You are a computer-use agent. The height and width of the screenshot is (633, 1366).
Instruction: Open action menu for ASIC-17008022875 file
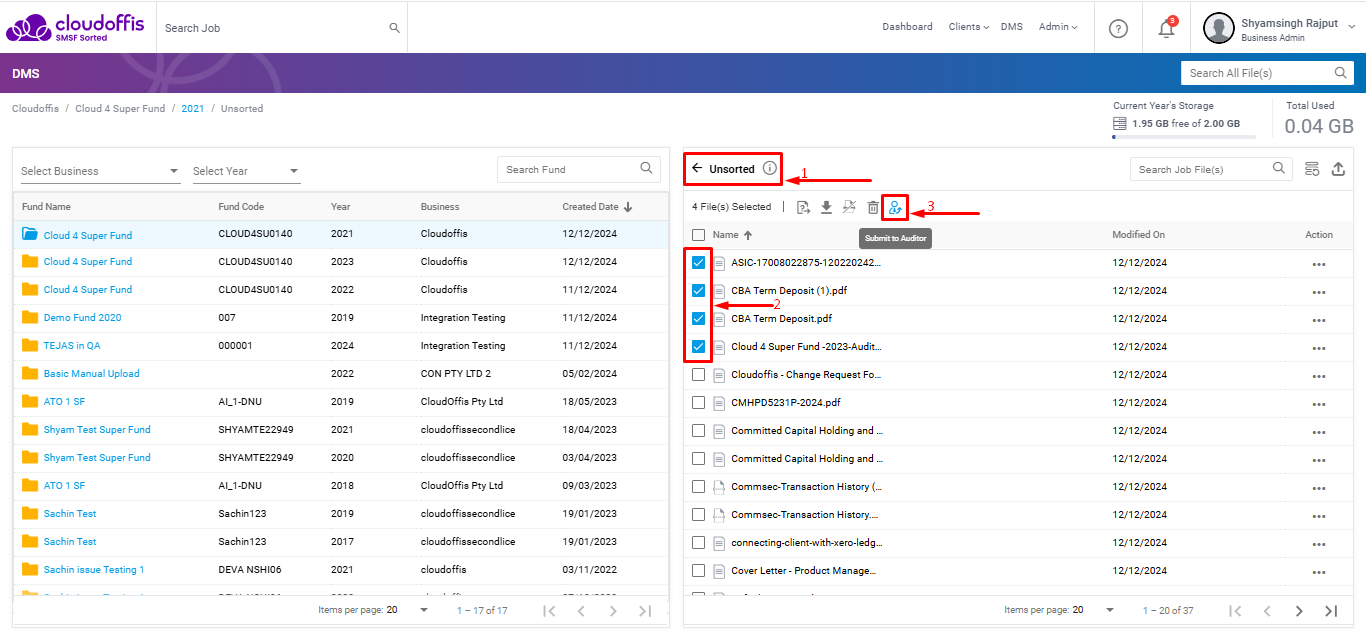coord(1319,264)
